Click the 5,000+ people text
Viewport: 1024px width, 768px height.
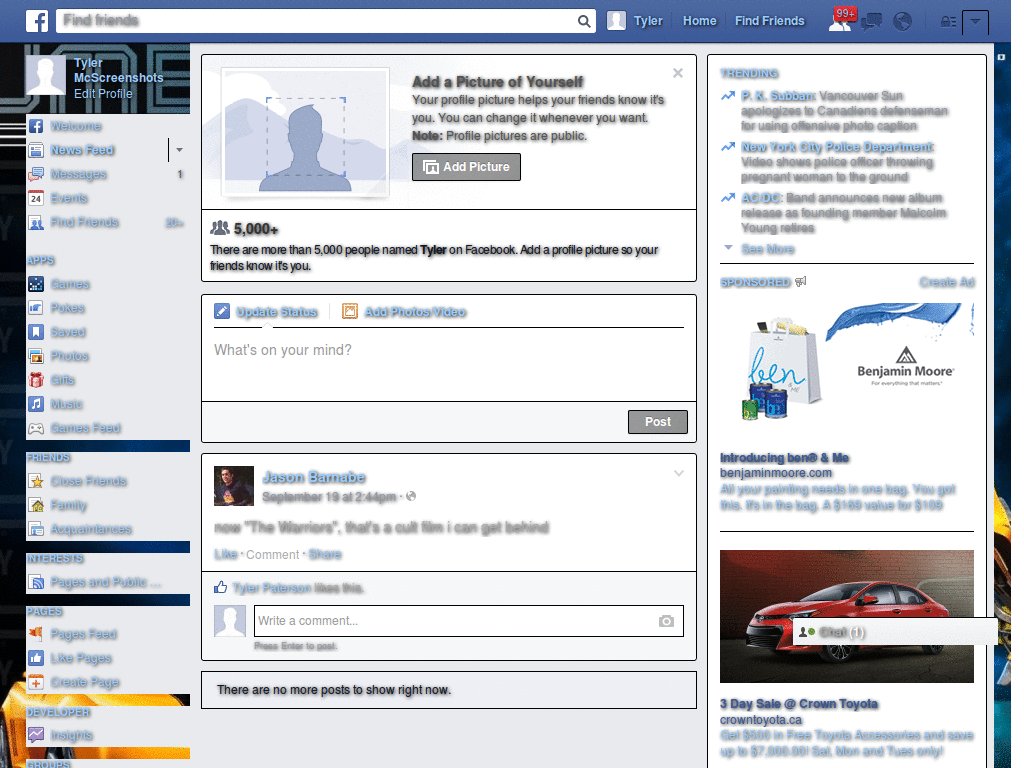tap(256, 229)
